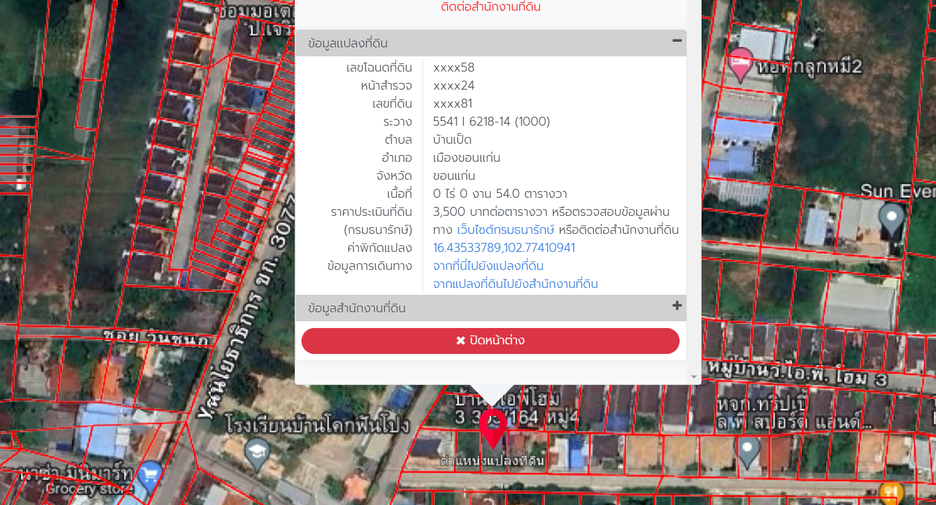Open the เว็บไซต์กรมธนารักษ์ link
The image size is (936, 505).
pos(505,230)
